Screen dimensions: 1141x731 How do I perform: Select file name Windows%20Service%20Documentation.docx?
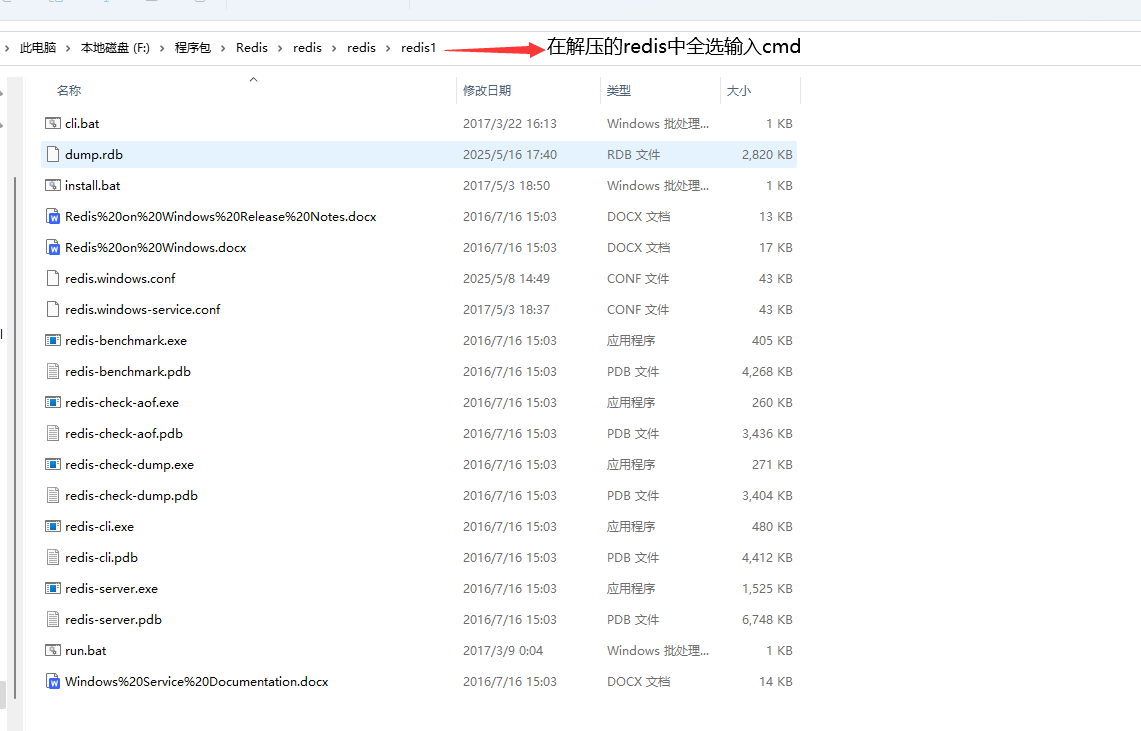click(x=196, y=682)
